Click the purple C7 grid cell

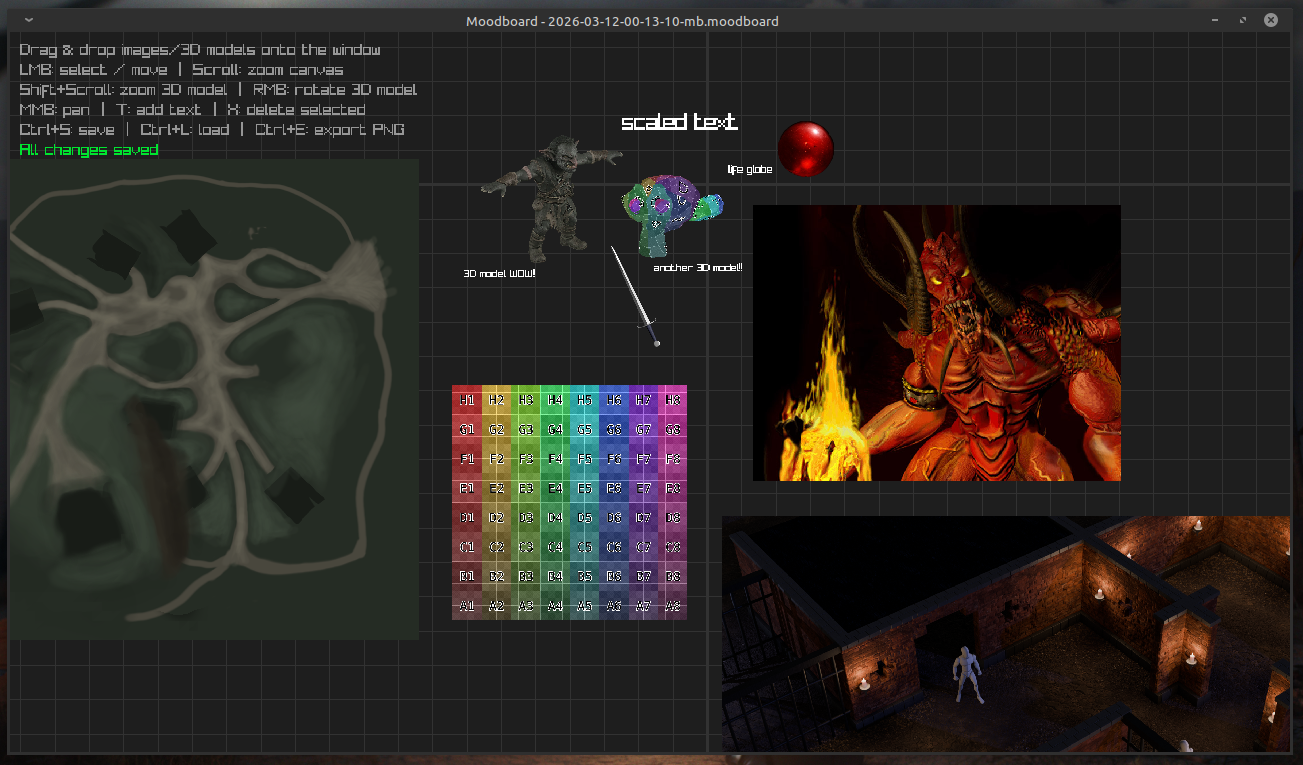coord(643,547)
